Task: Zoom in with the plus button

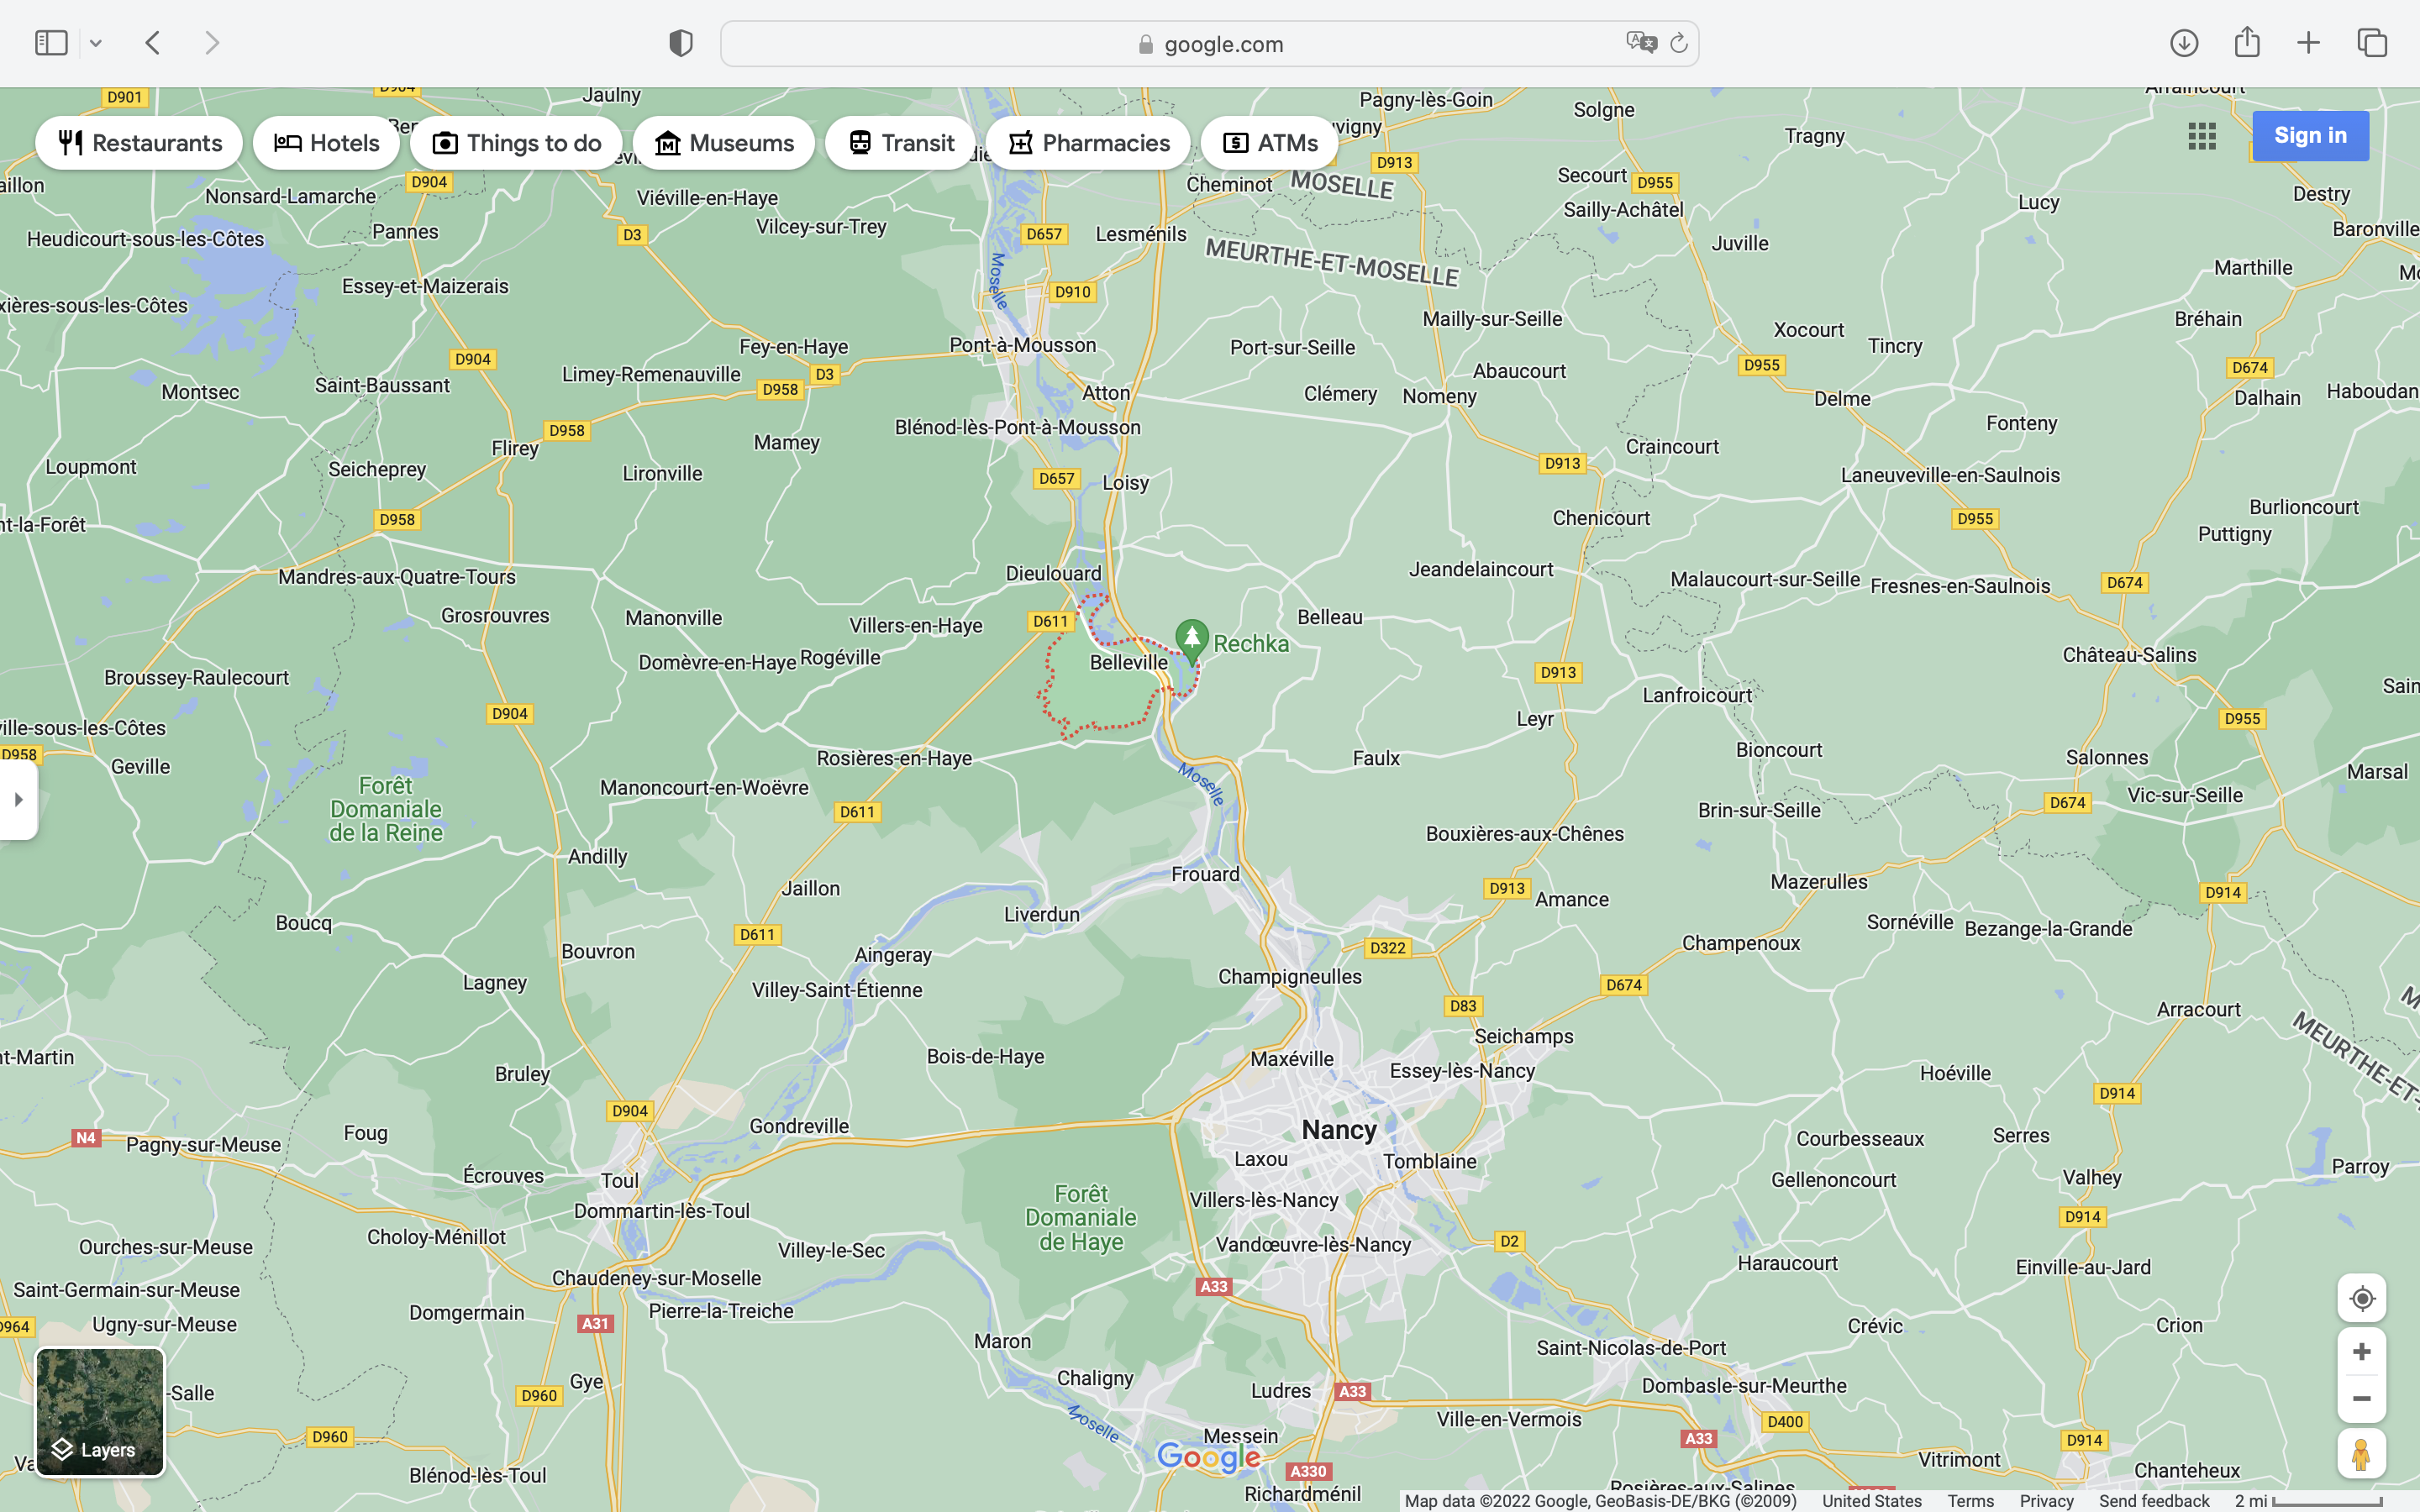Action: click(x=2361, y=1352)
